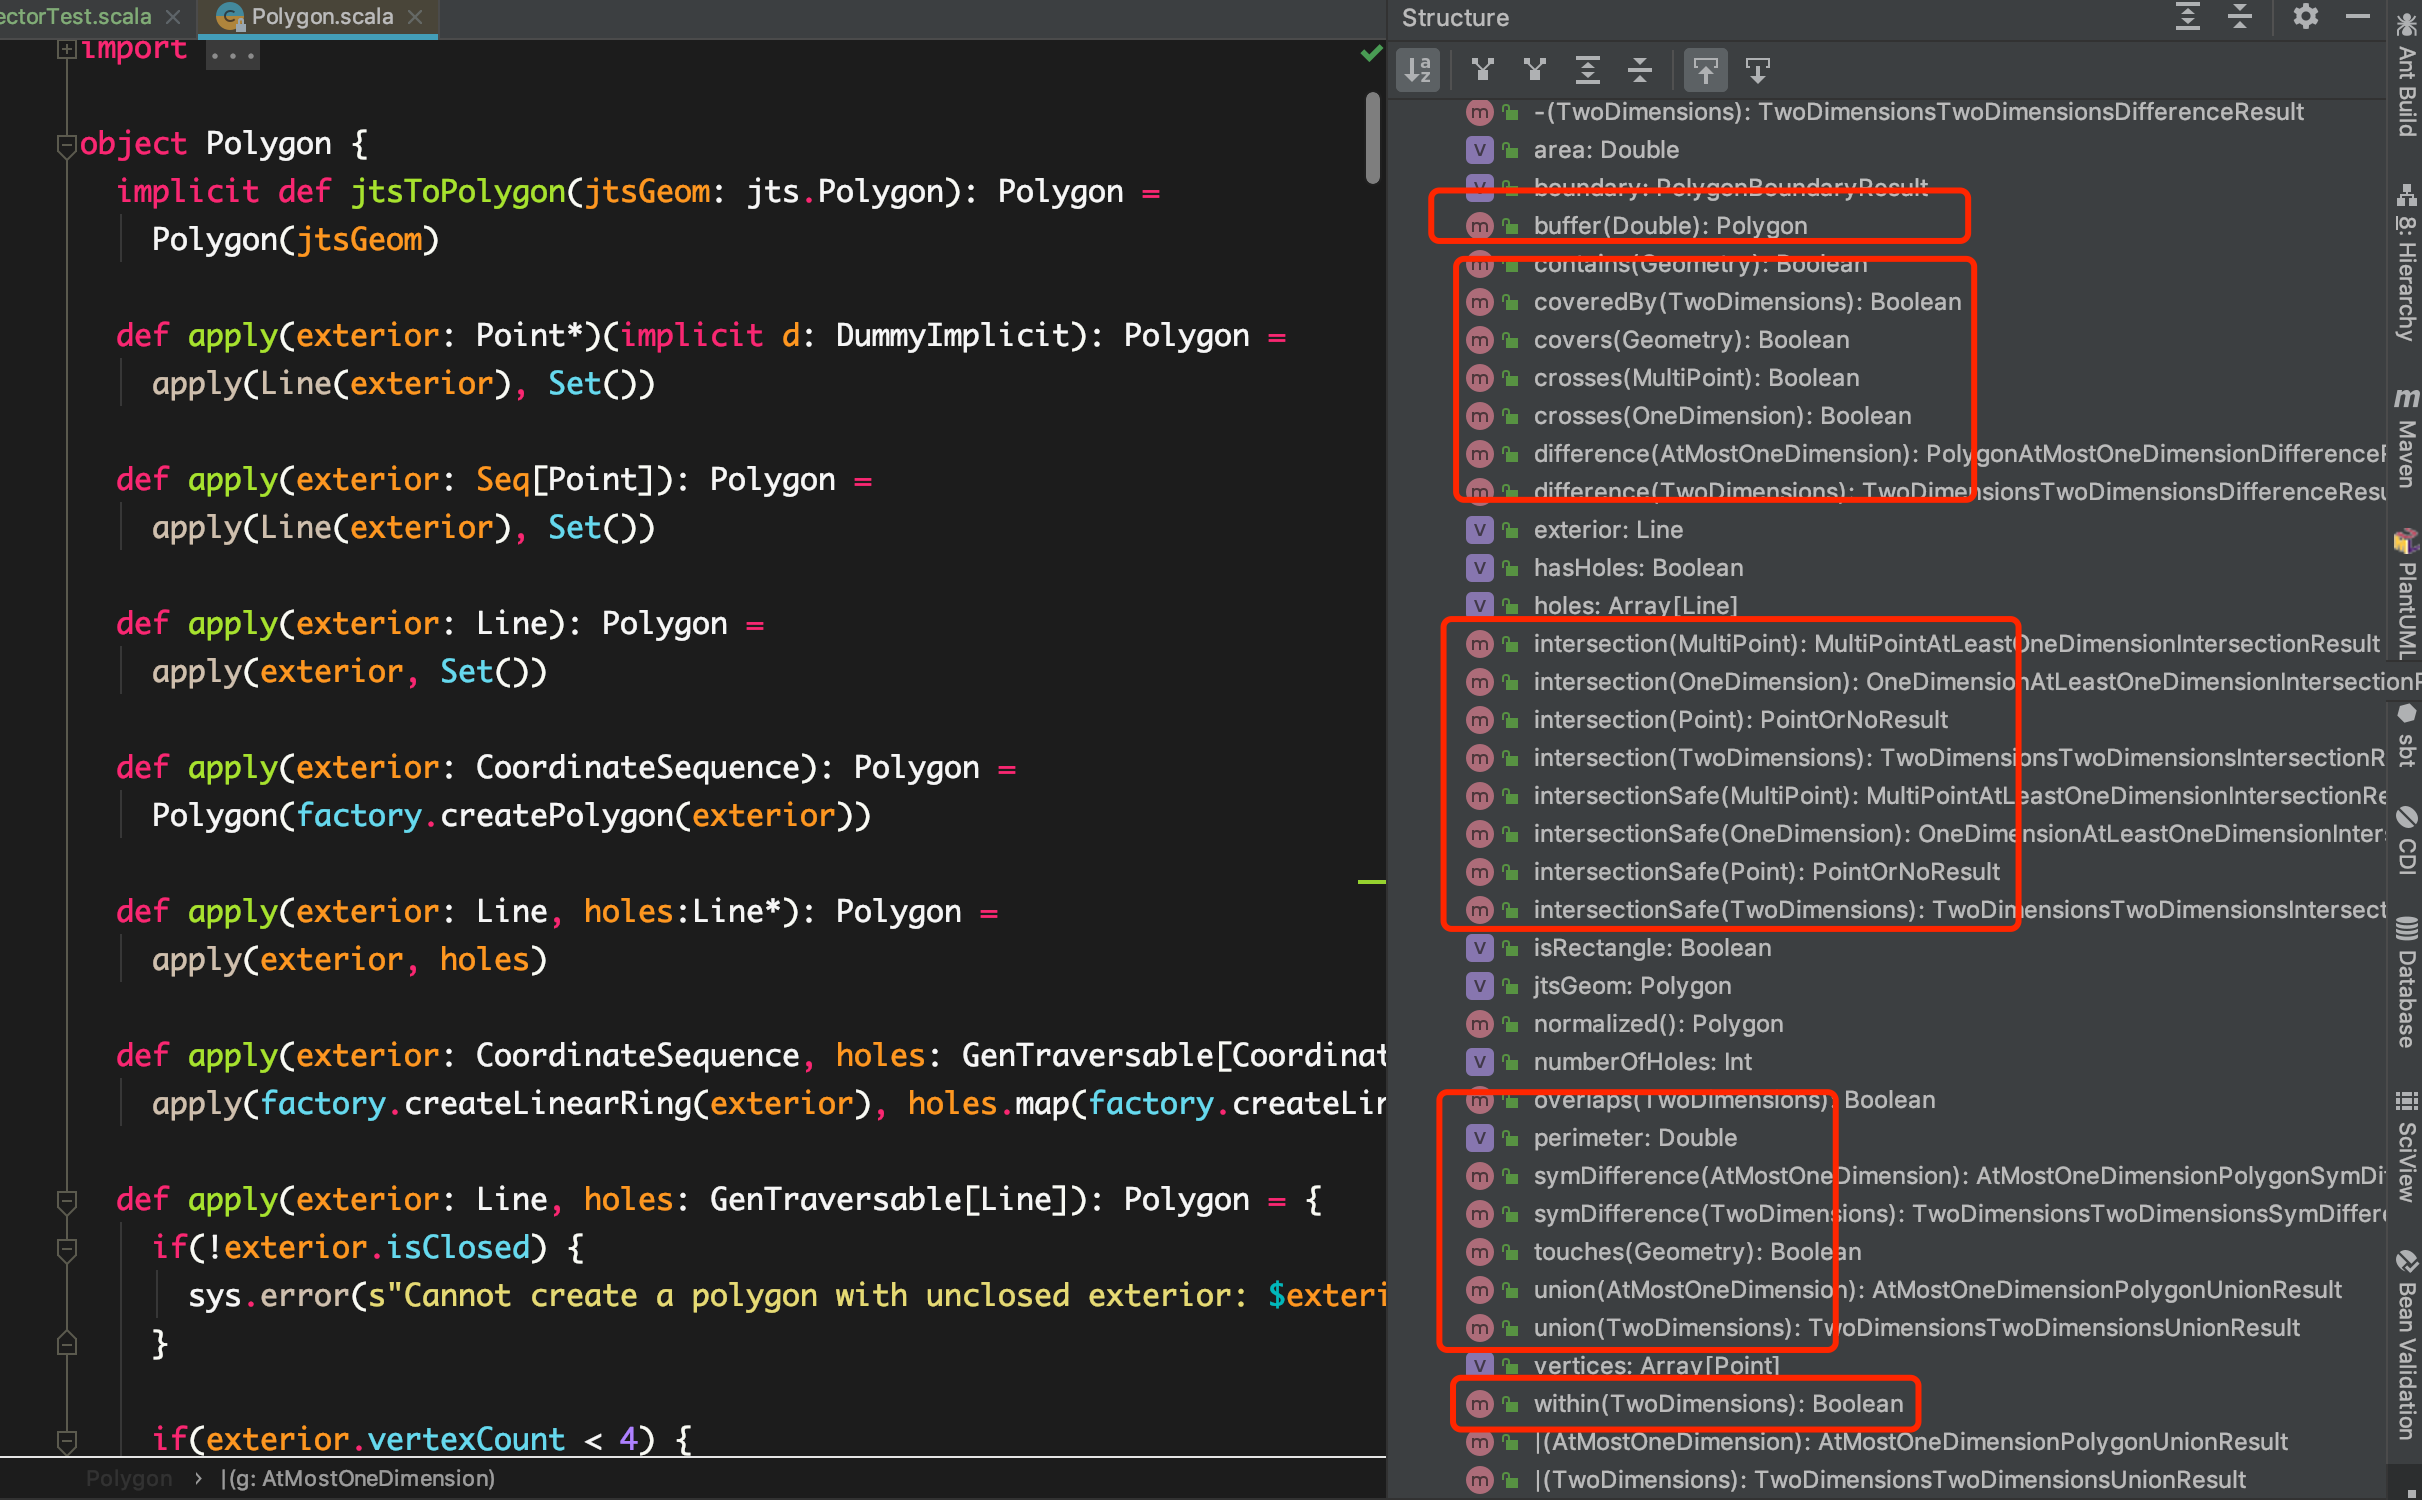Viewport: 2422px width, 1500px height.
Task: Toggle Autoscroll from Source button
Action: (1757, 70)
